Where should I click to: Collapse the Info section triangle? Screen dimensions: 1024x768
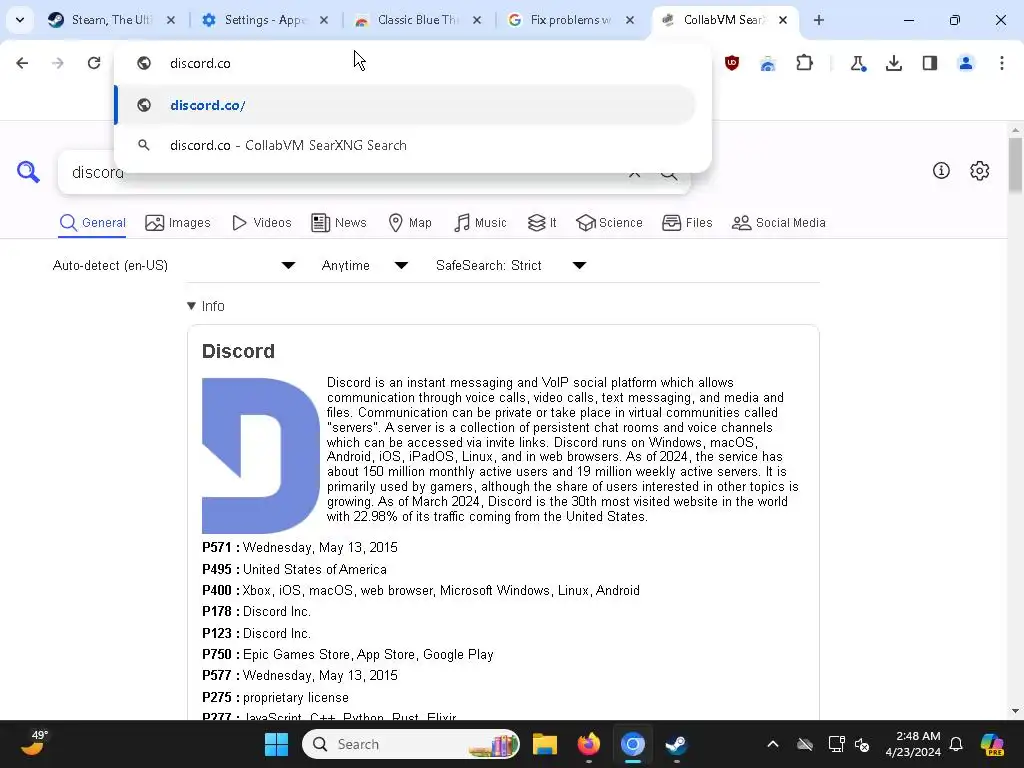pos(191,306)
